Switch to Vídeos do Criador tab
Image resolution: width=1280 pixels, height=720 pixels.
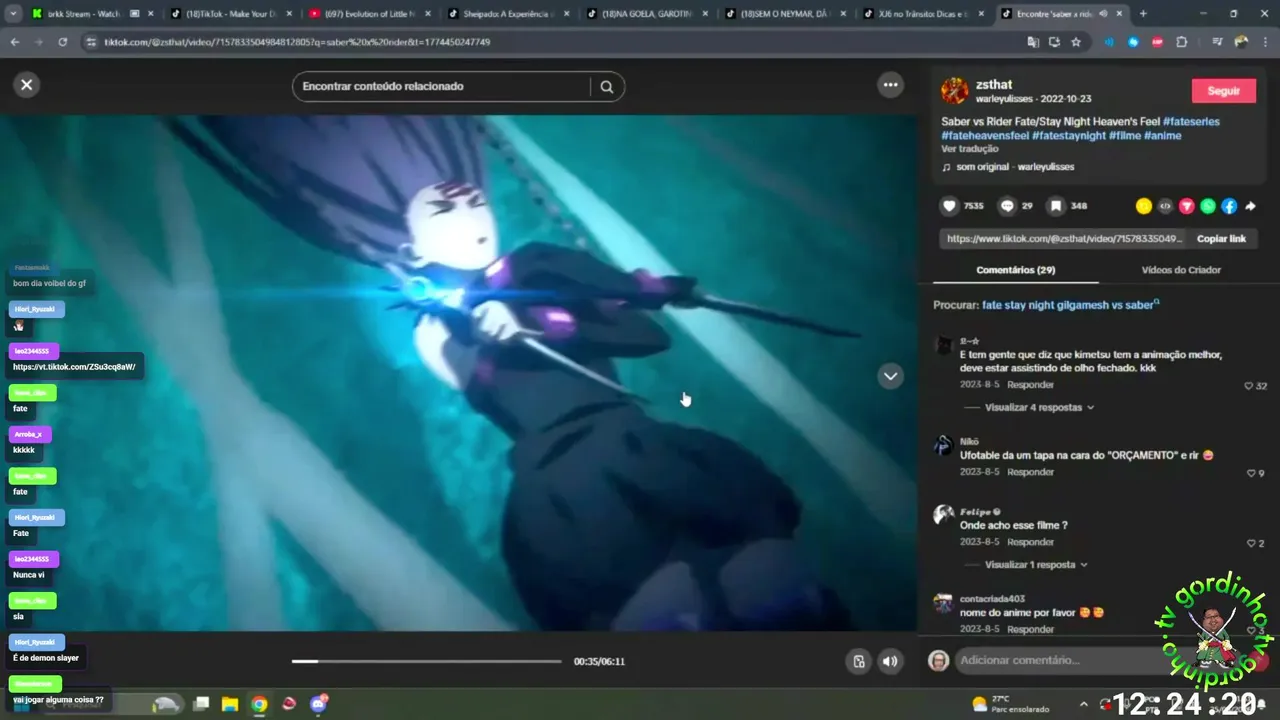point(1181,270)
